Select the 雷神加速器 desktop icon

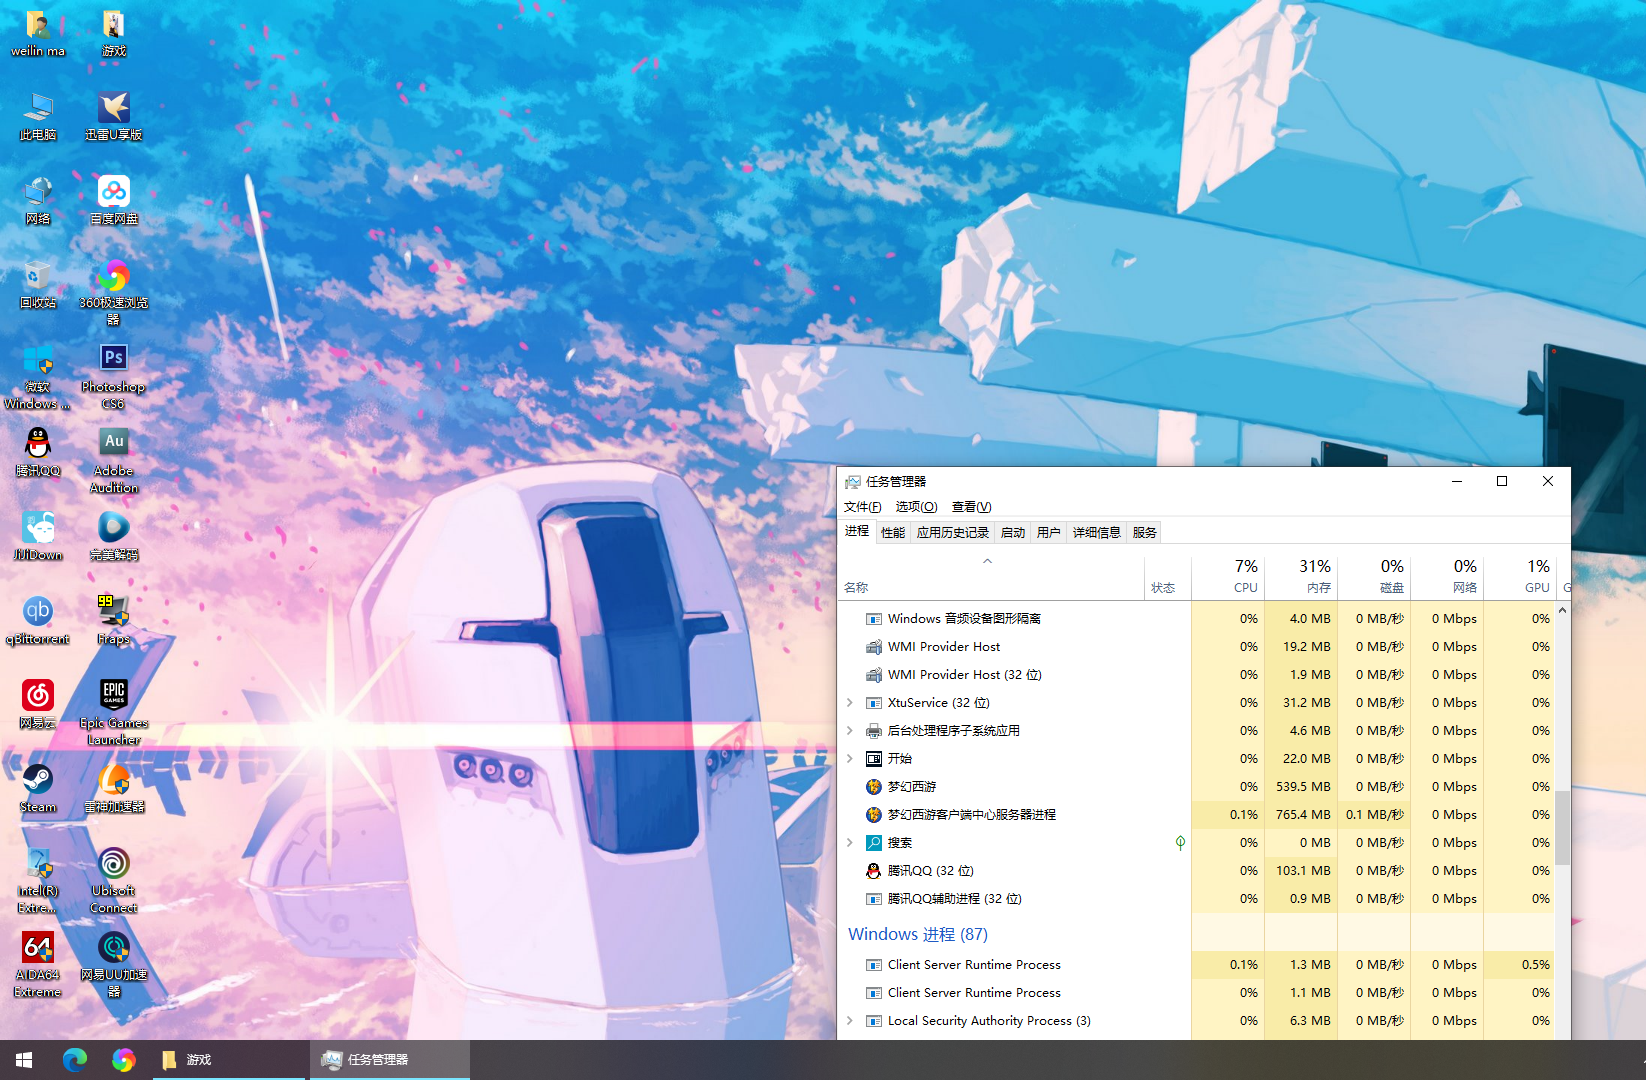point(114,789)
